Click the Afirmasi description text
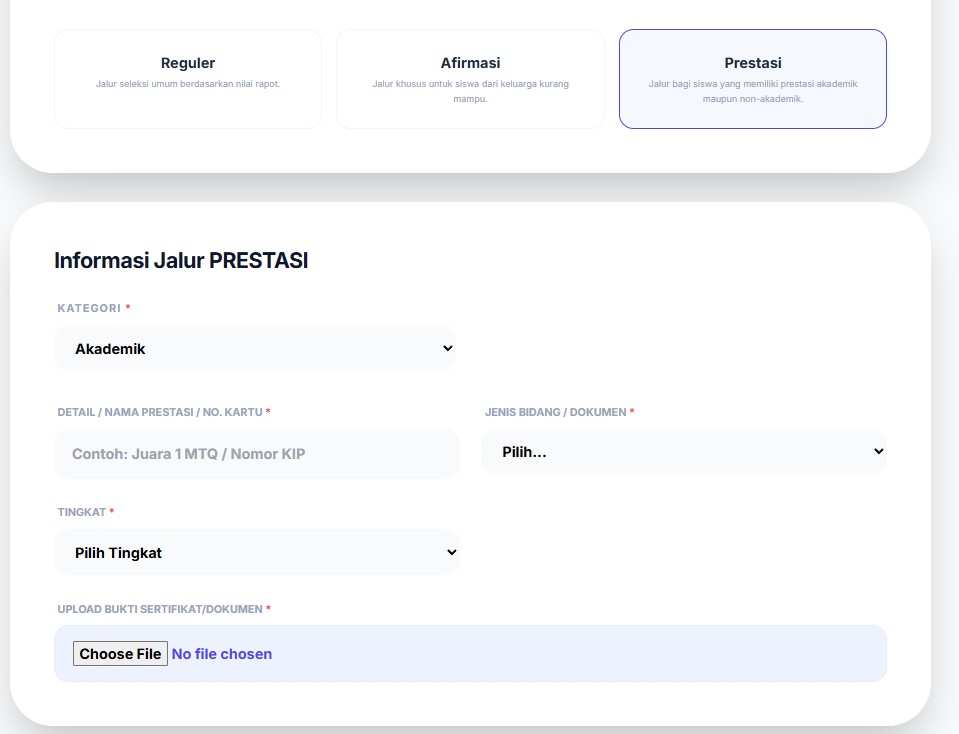Screen dimensions: 959x734 coord(470,91)
